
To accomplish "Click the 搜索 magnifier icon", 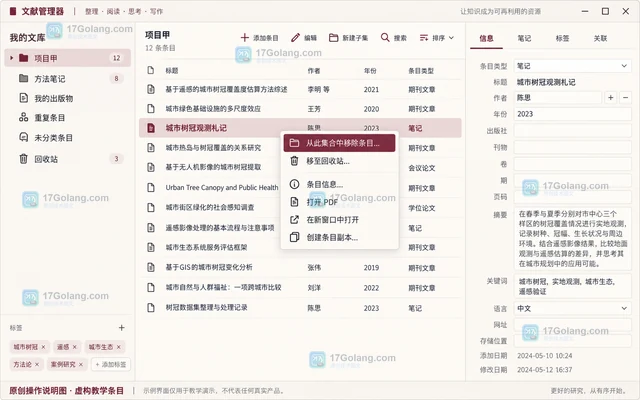I will pyautogui.click(x=384, y=38).
